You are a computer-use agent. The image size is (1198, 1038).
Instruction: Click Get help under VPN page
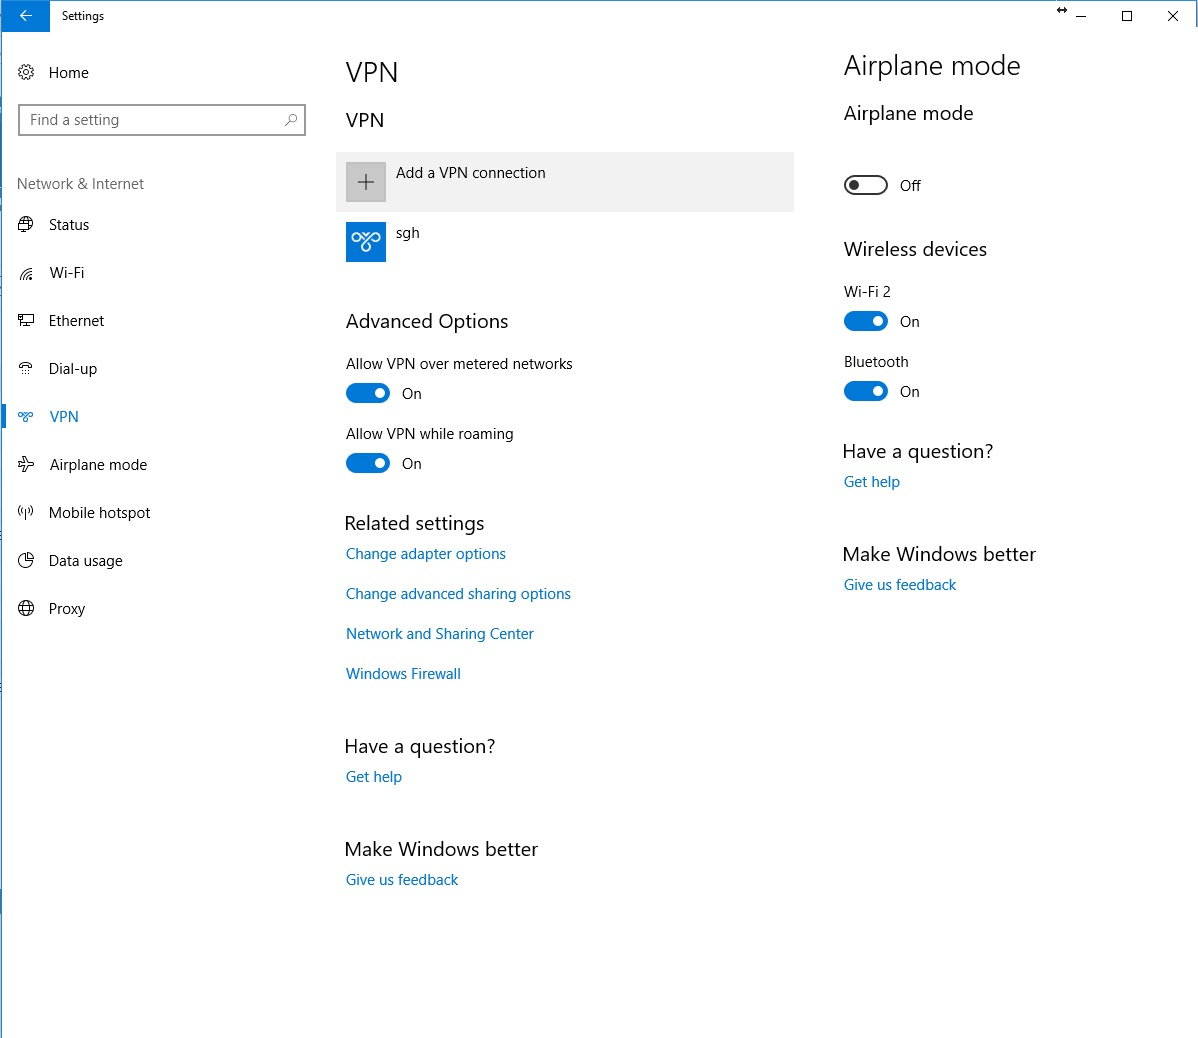(x=374, y=777)
